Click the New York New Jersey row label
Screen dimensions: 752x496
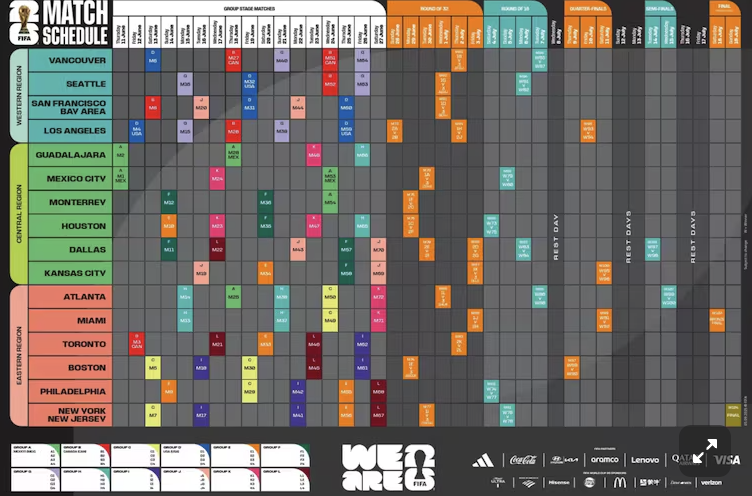[x=69, y=415]
